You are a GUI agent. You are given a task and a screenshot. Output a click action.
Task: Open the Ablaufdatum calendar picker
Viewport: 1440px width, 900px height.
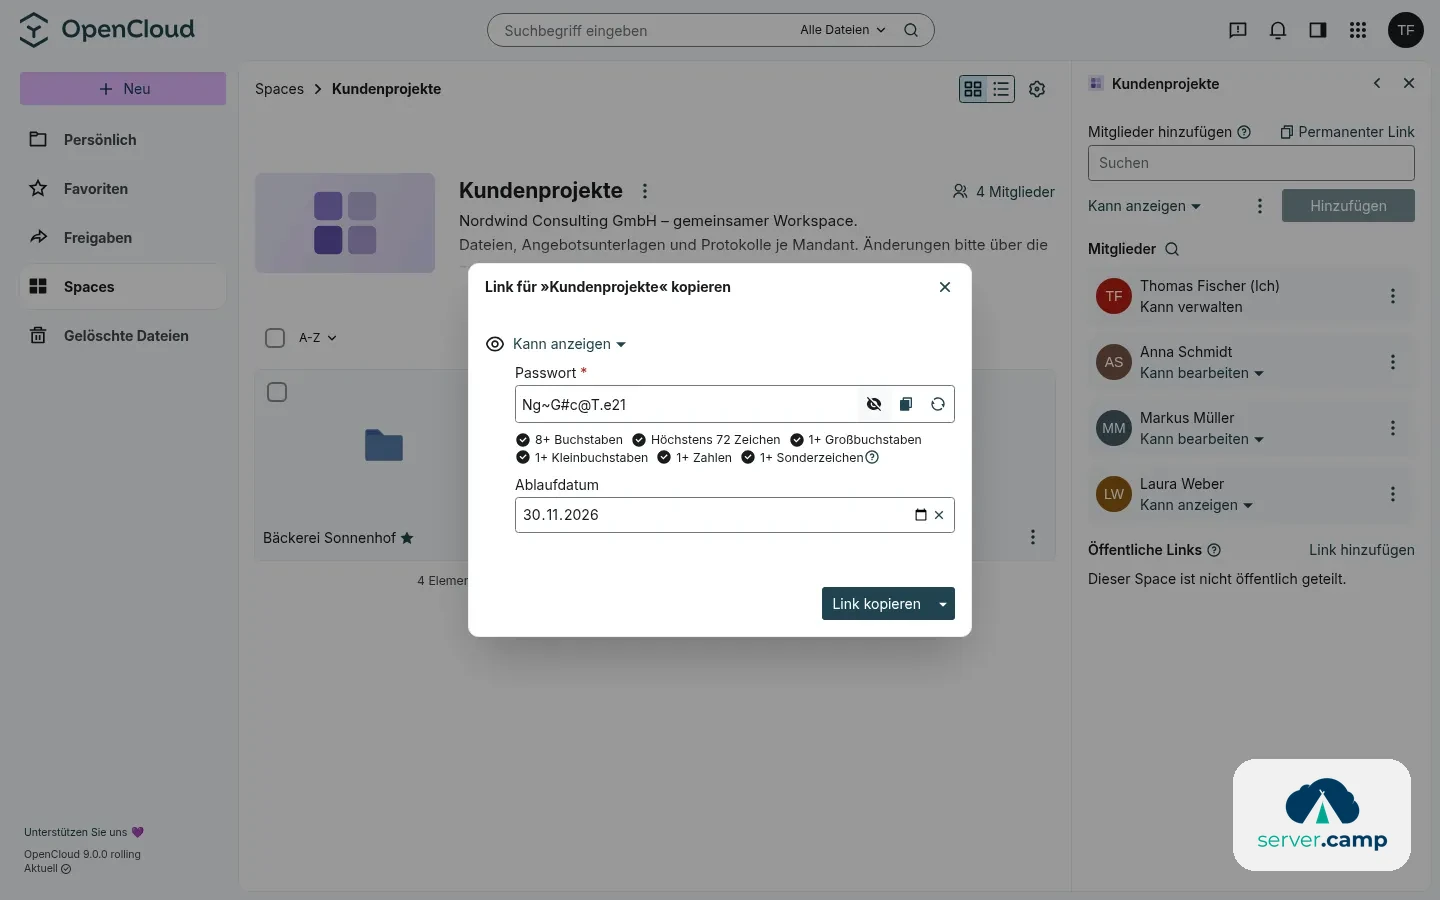[921, 515]
